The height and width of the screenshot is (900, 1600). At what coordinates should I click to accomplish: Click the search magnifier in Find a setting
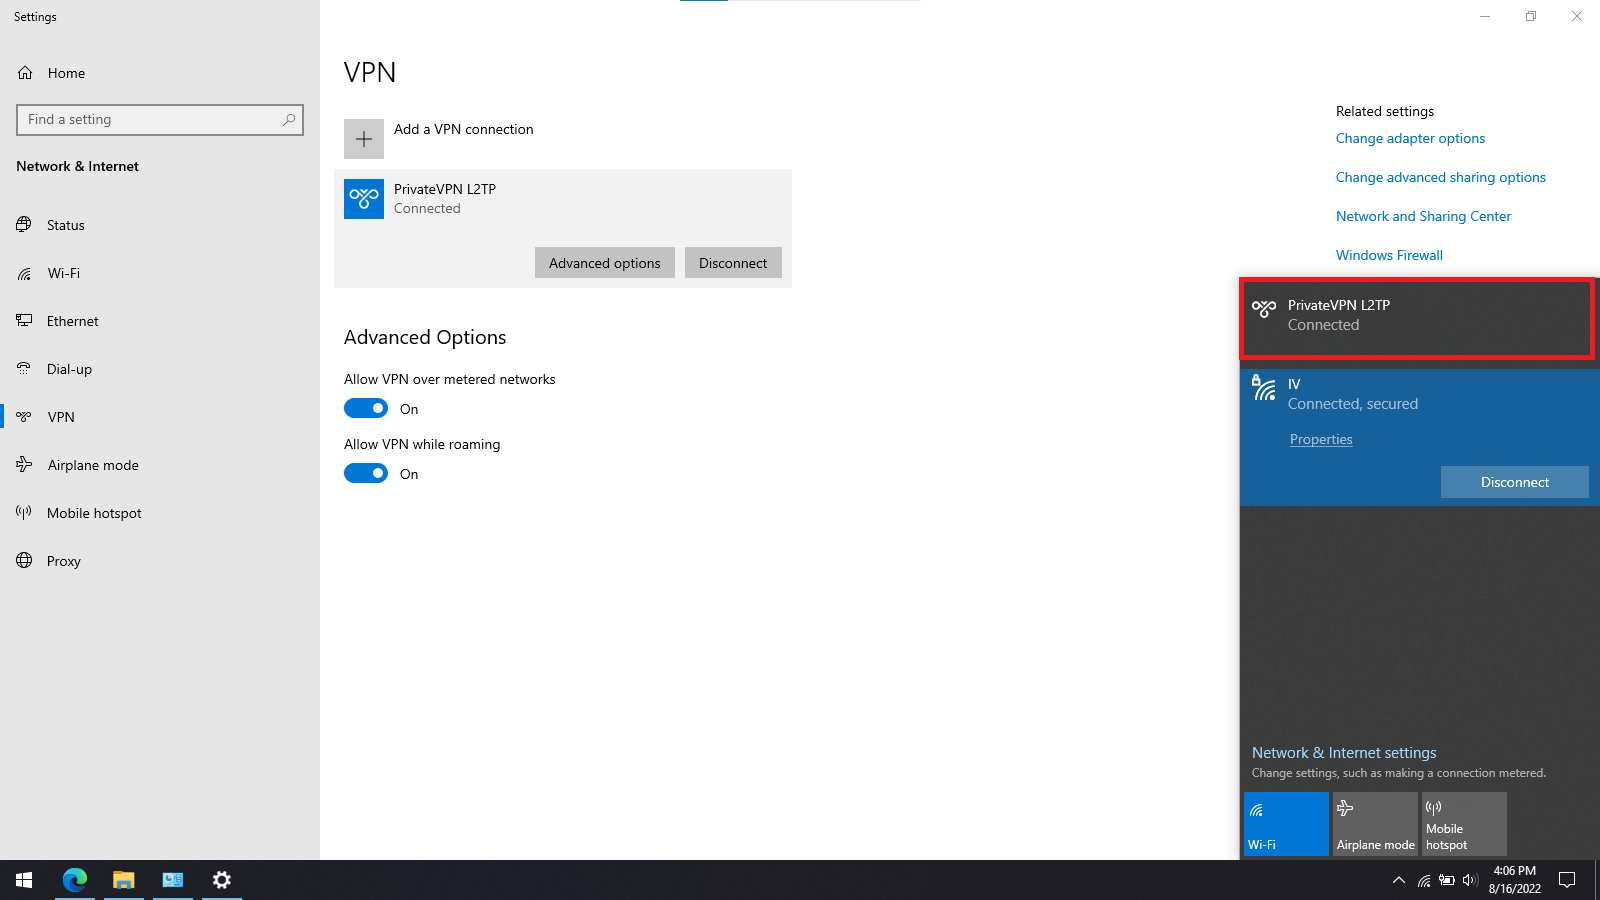[289, 120]
